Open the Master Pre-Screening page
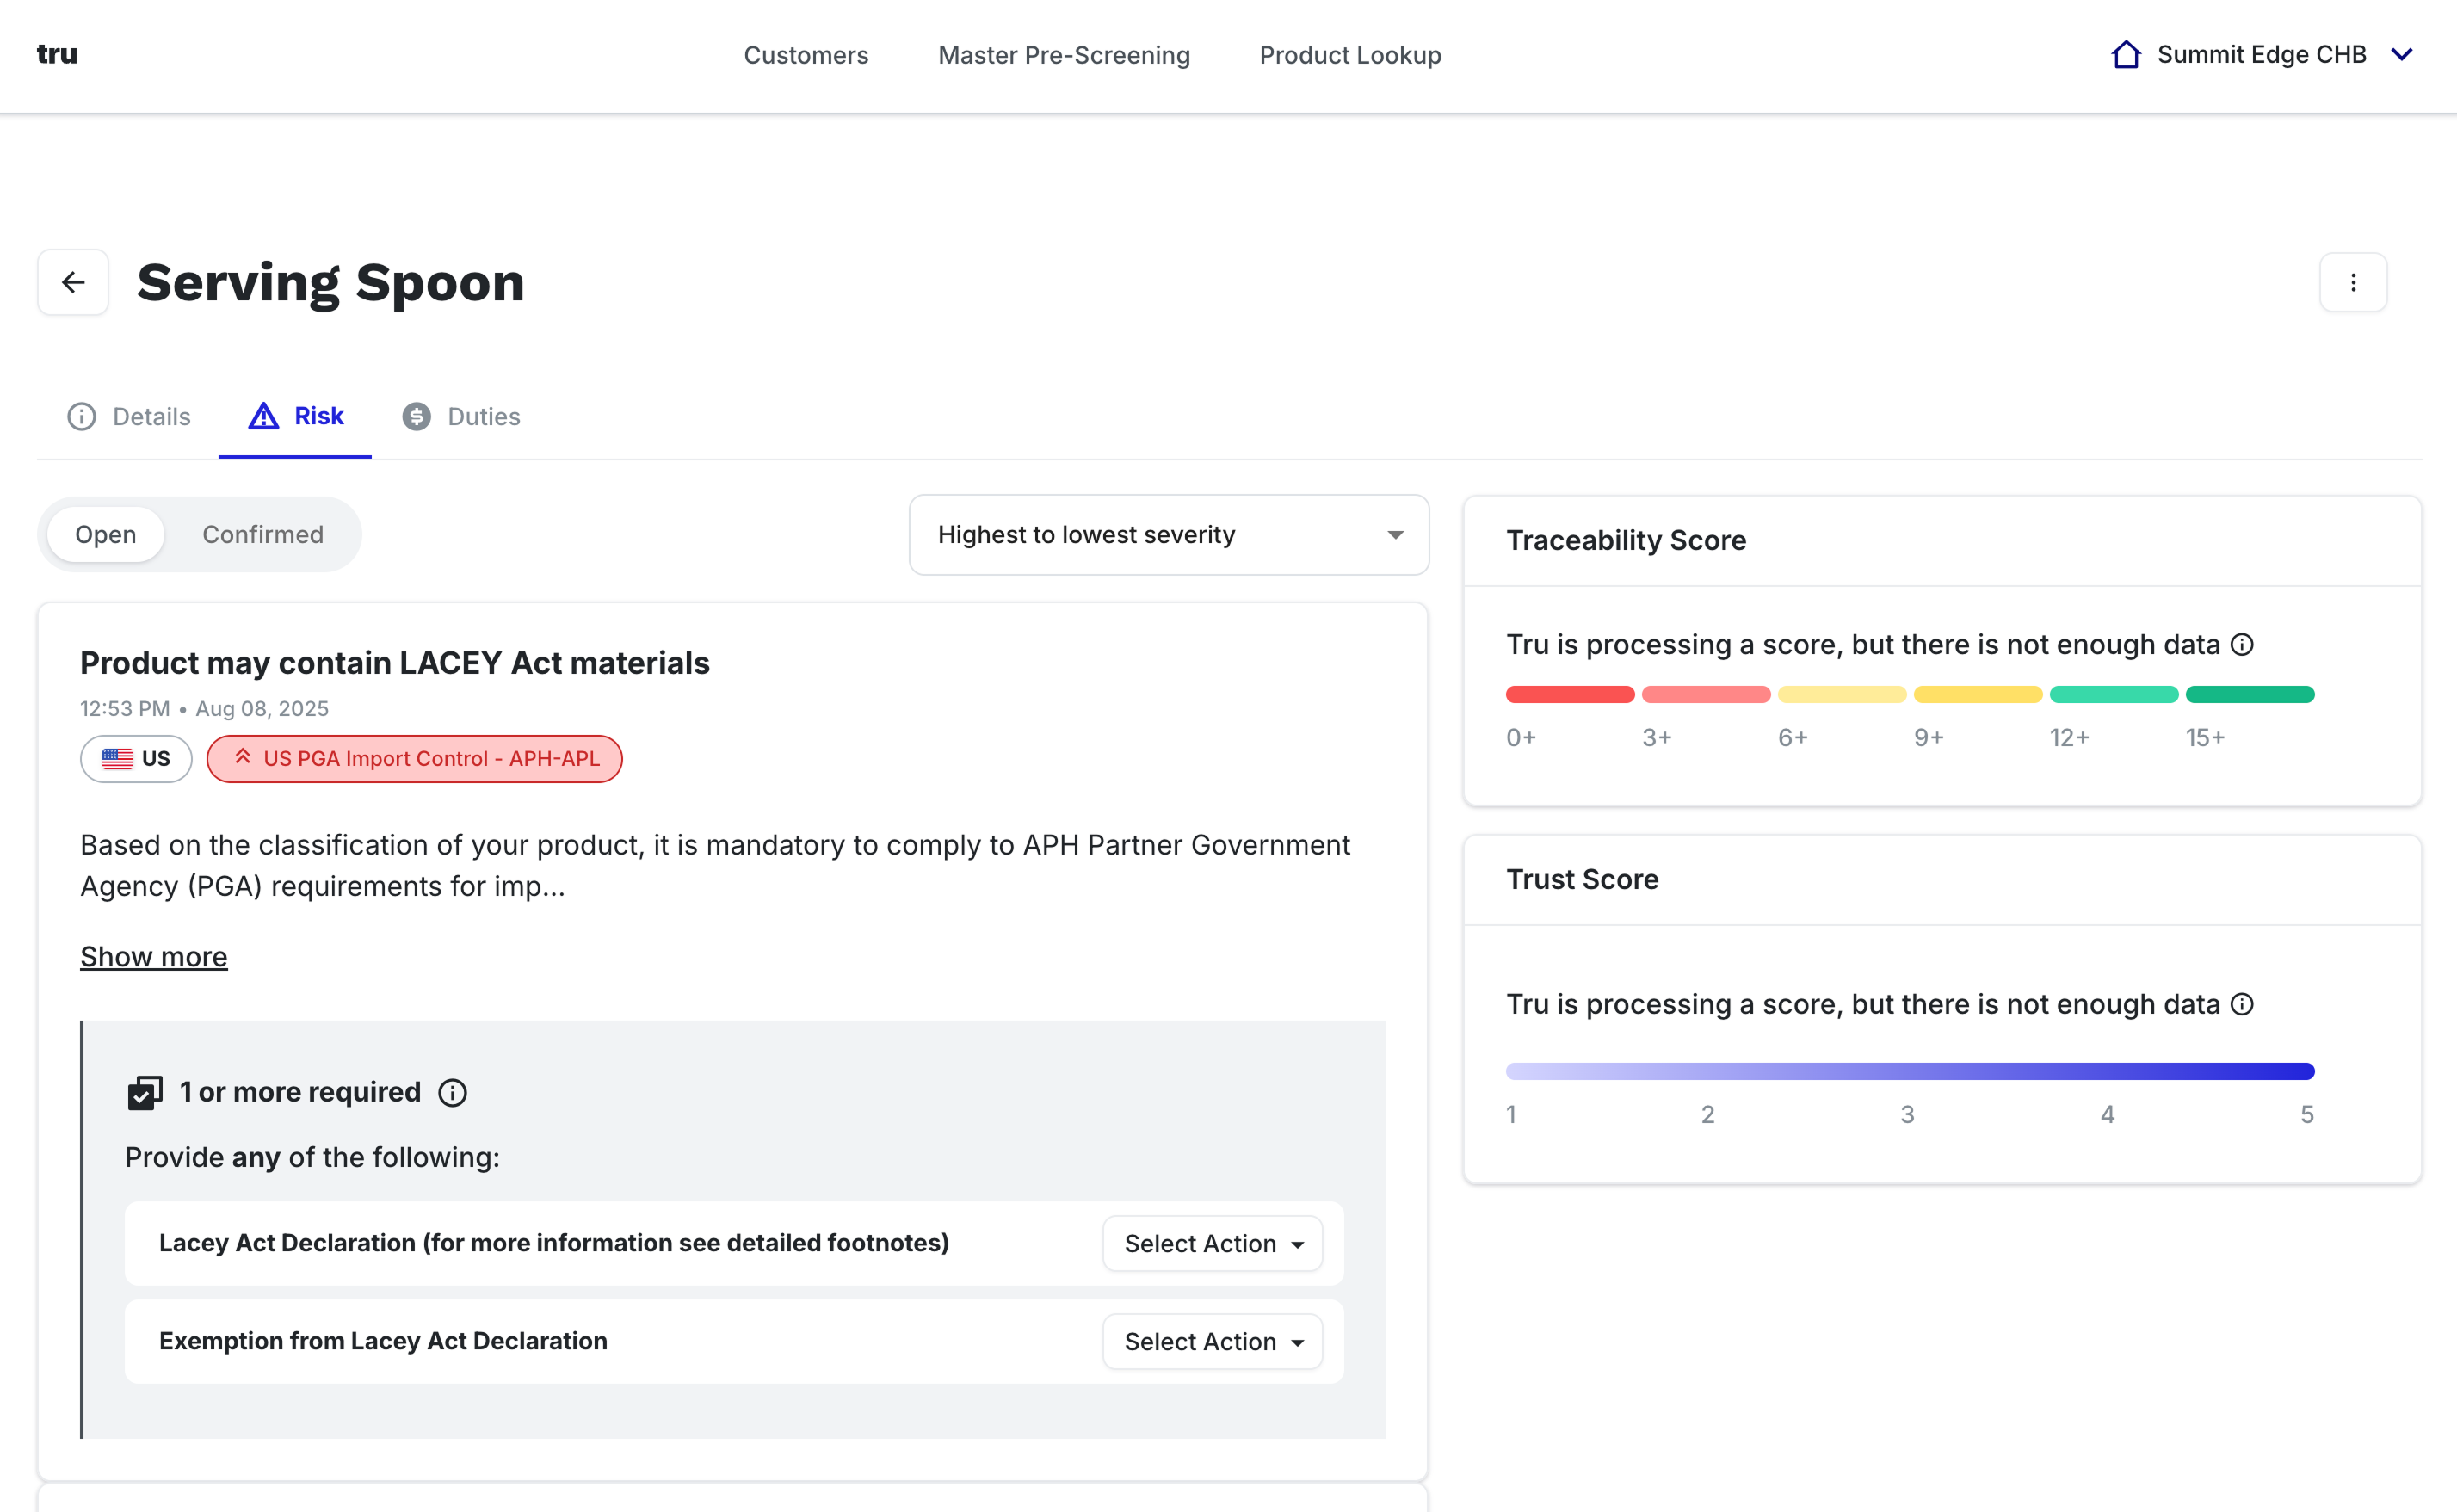The image size is (2457, 1512). pyautogui.click(x=1063, y=55)
